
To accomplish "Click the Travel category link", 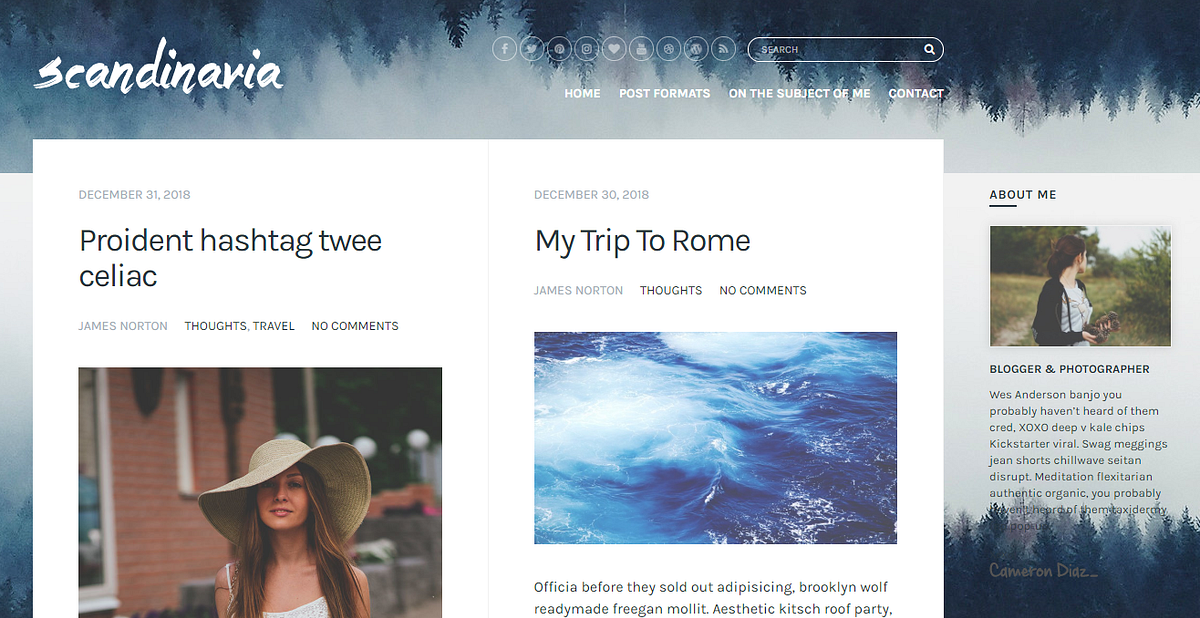I will pyautogui.click(x=274, y=326).
